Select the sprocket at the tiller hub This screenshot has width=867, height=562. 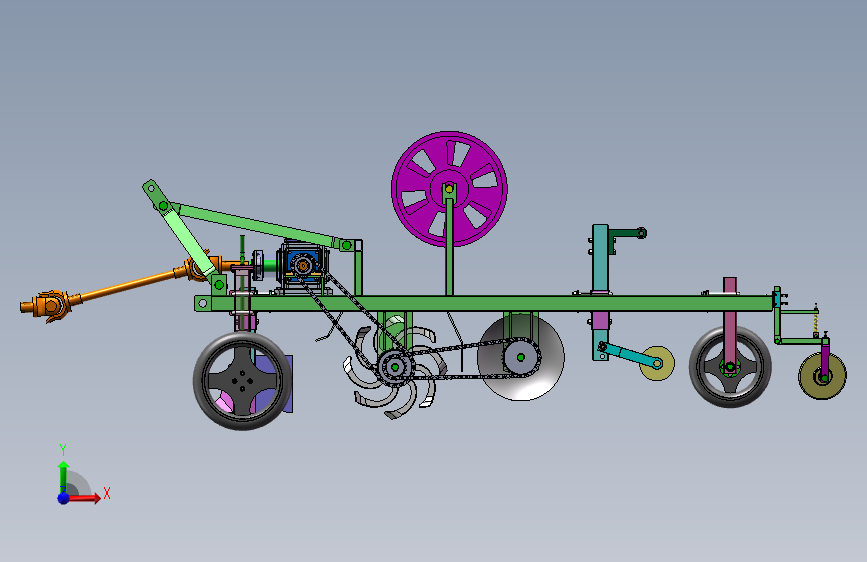tap(395, 367)
